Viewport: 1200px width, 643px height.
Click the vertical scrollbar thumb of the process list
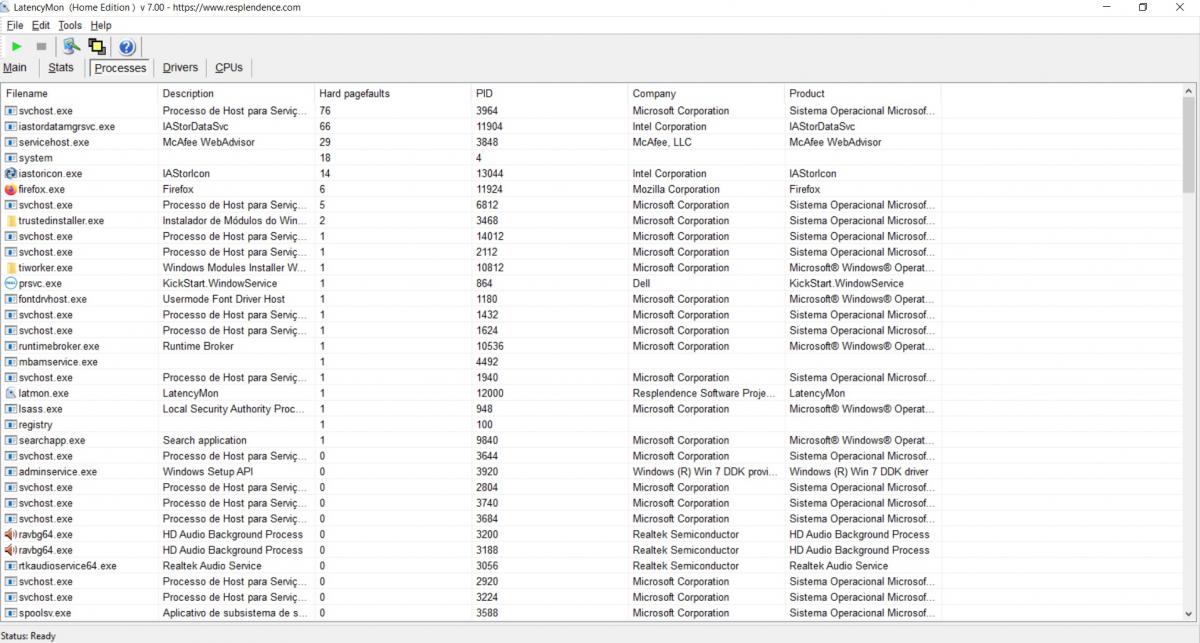click(1189, 146)
